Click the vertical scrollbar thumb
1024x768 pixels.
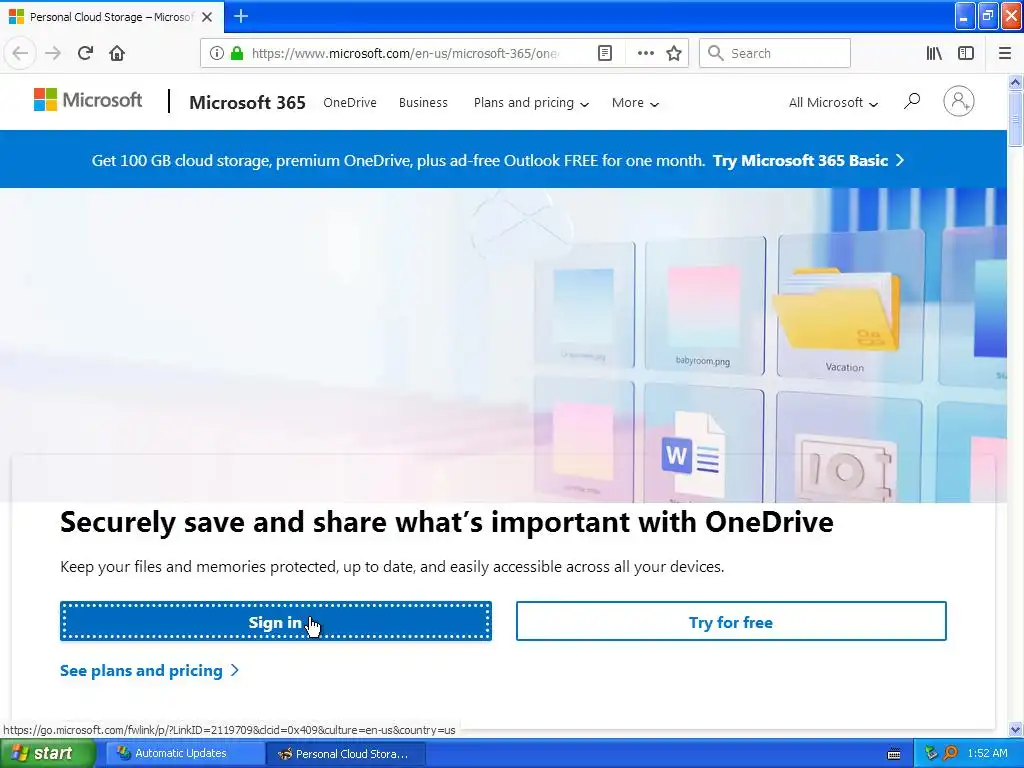pyautogui.click(x=1015, y=119)
